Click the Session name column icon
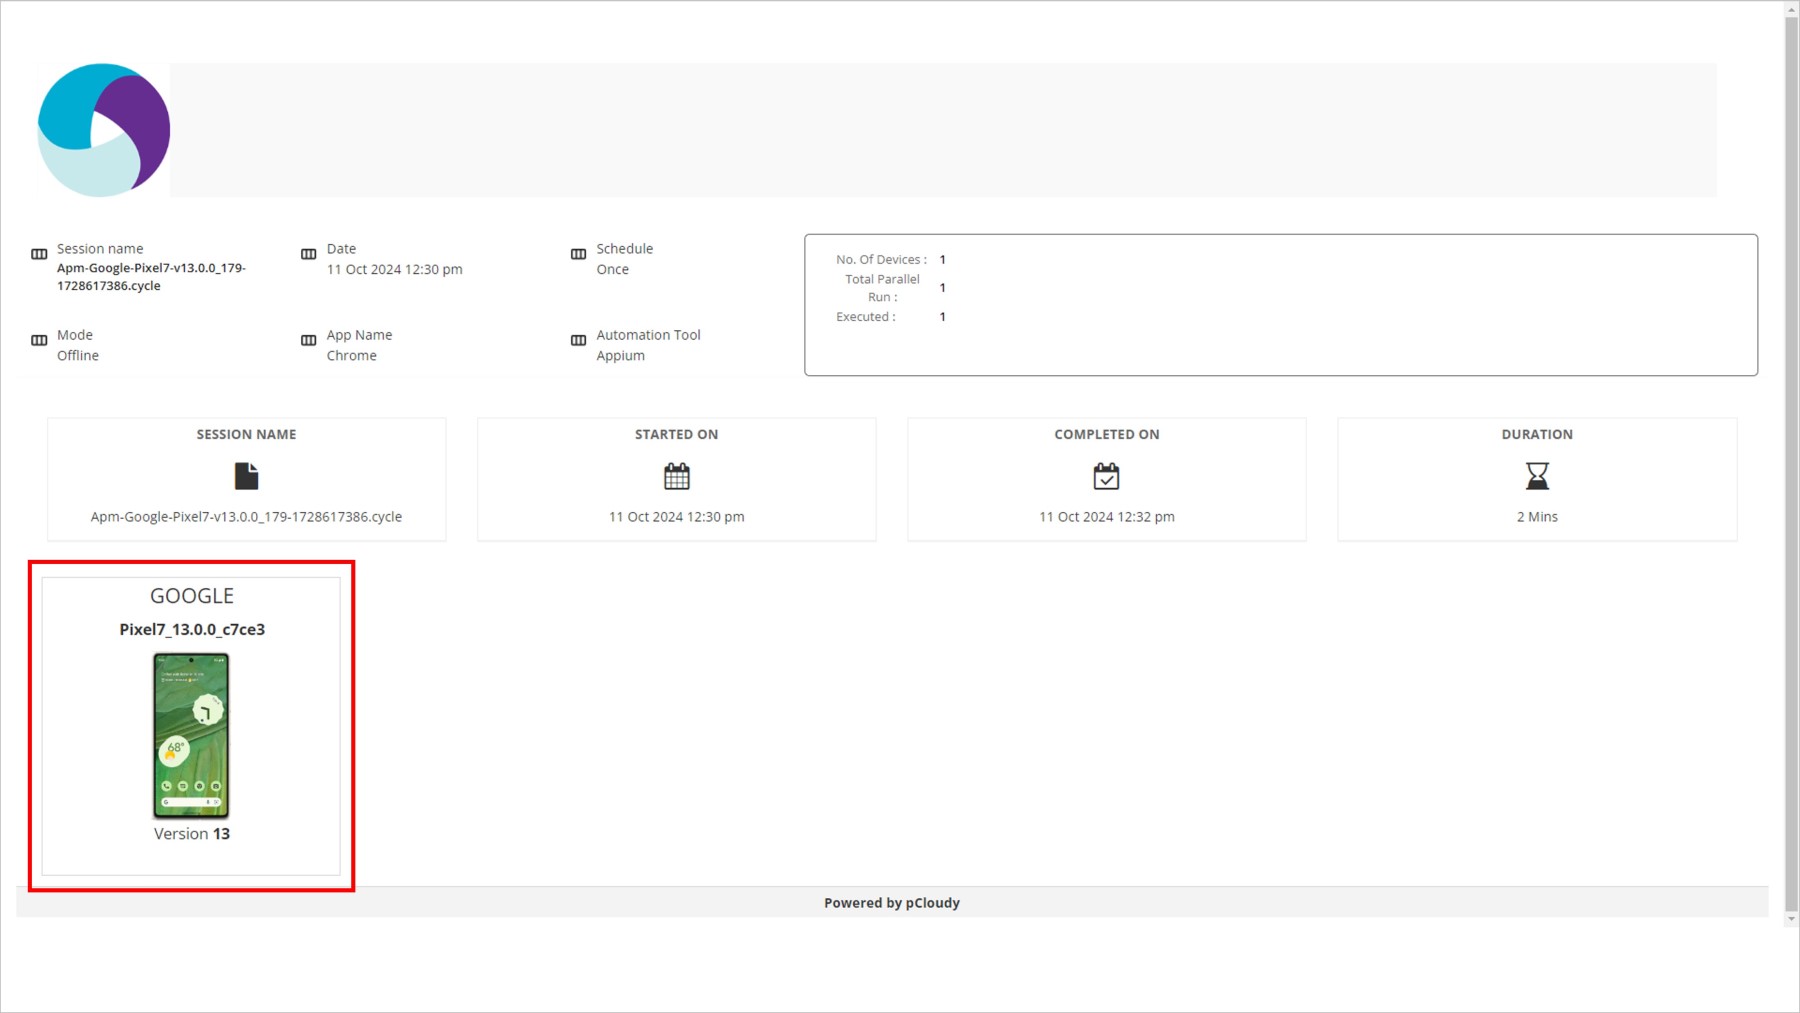The height and width of the screenshot is (1013, 1800). [39, 254]
